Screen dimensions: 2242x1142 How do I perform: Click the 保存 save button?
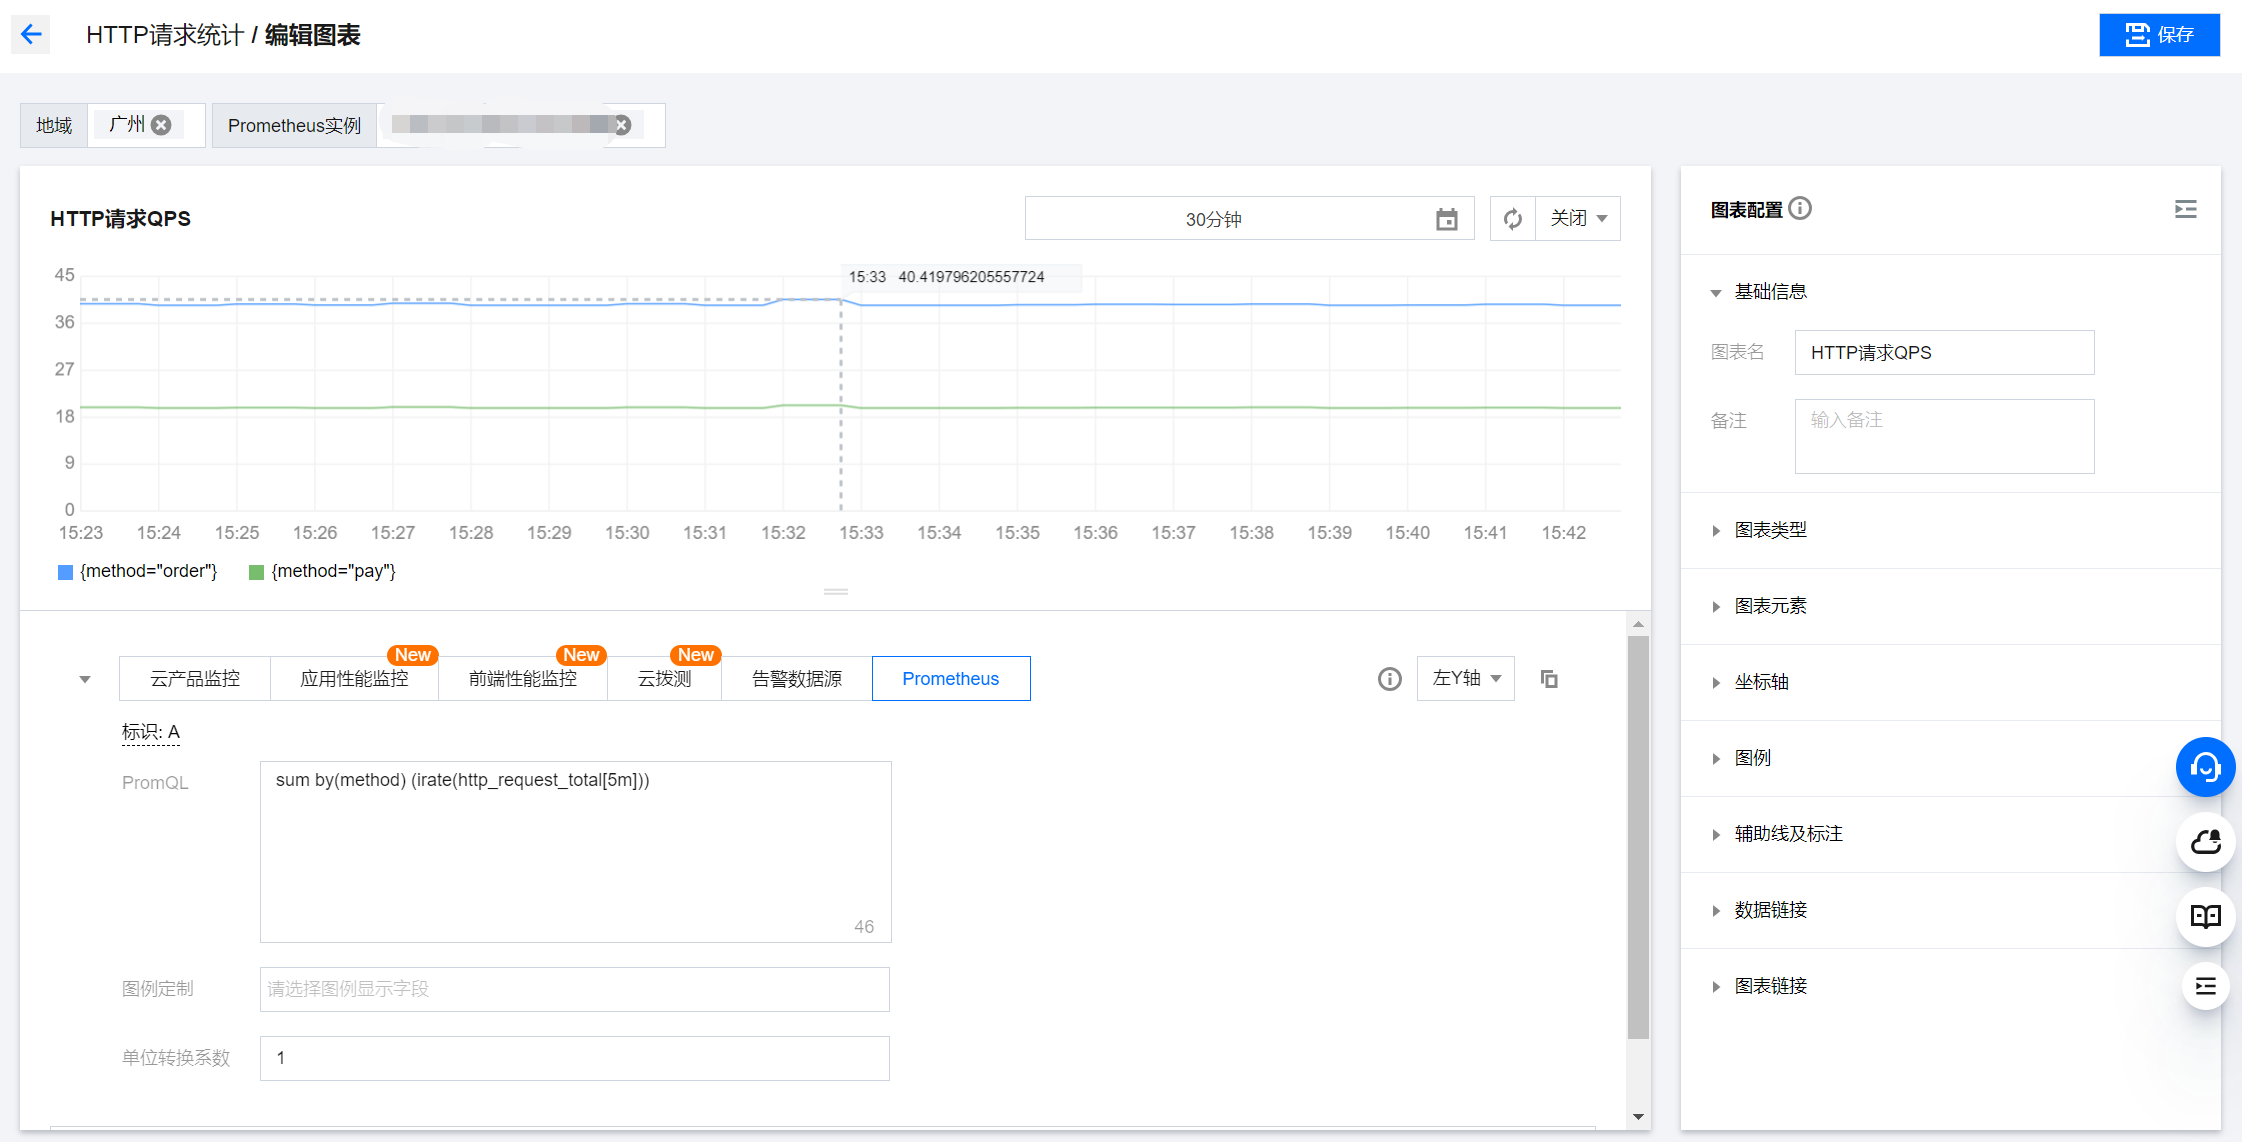2158,35
